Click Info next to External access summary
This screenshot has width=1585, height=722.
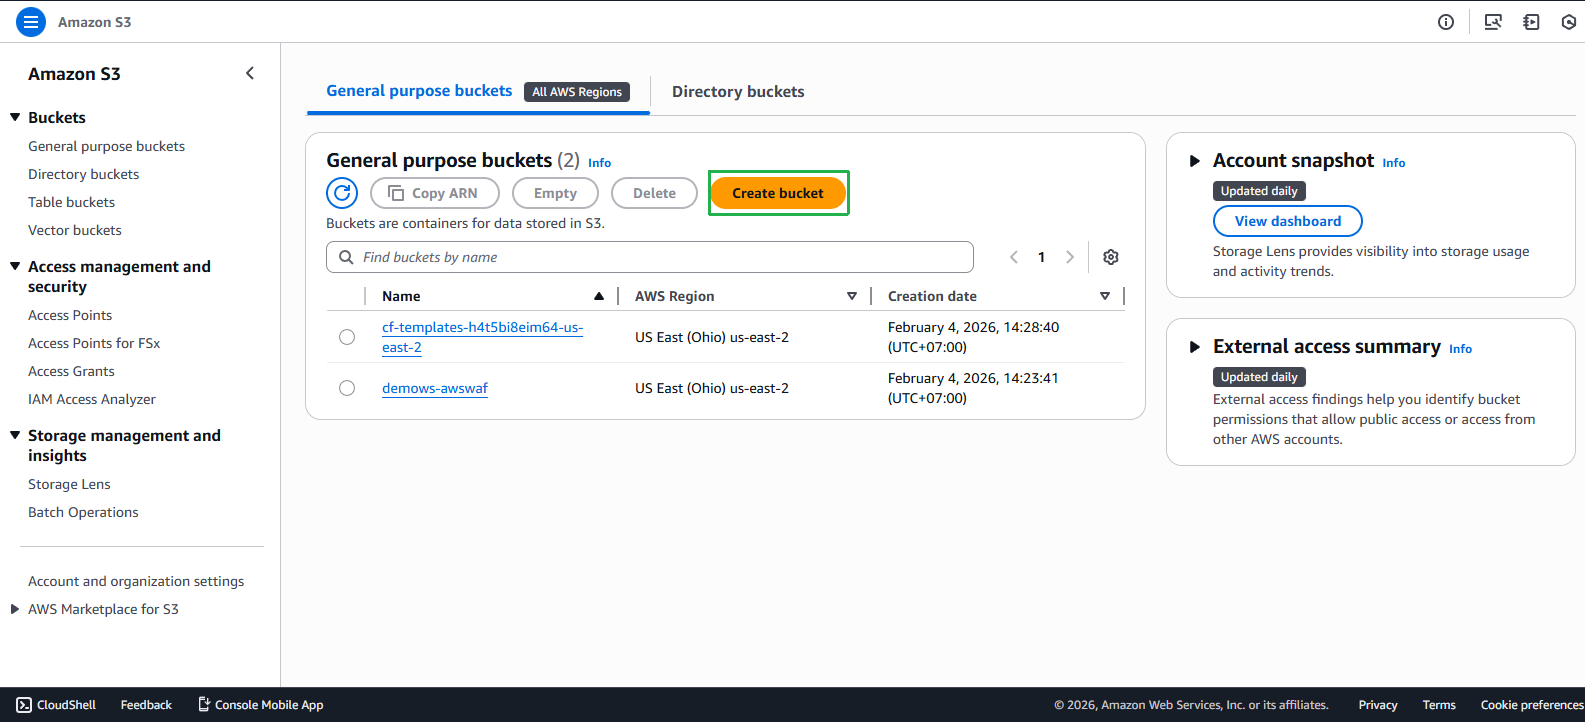(x=1460, y=349)
